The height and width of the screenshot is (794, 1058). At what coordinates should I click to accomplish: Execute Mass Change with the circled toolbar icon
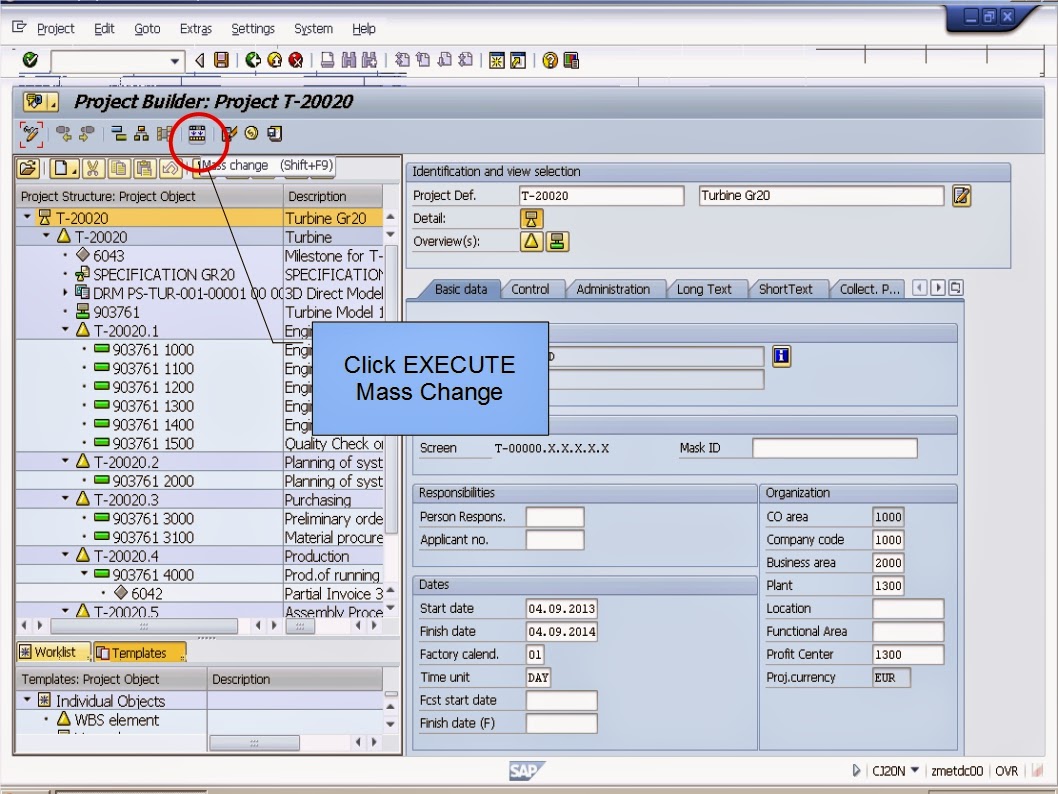197,133
